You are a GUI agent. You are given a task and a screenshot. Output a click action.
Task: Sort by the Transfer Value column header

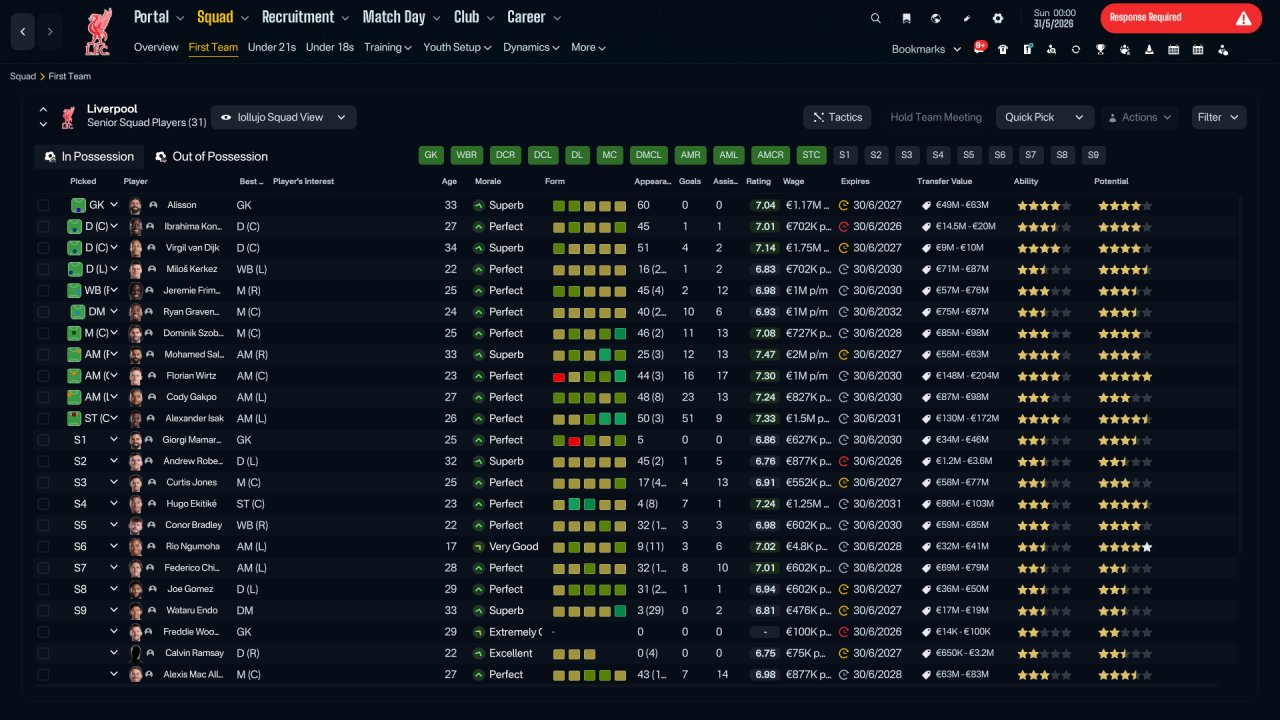(x=944, y=182)
